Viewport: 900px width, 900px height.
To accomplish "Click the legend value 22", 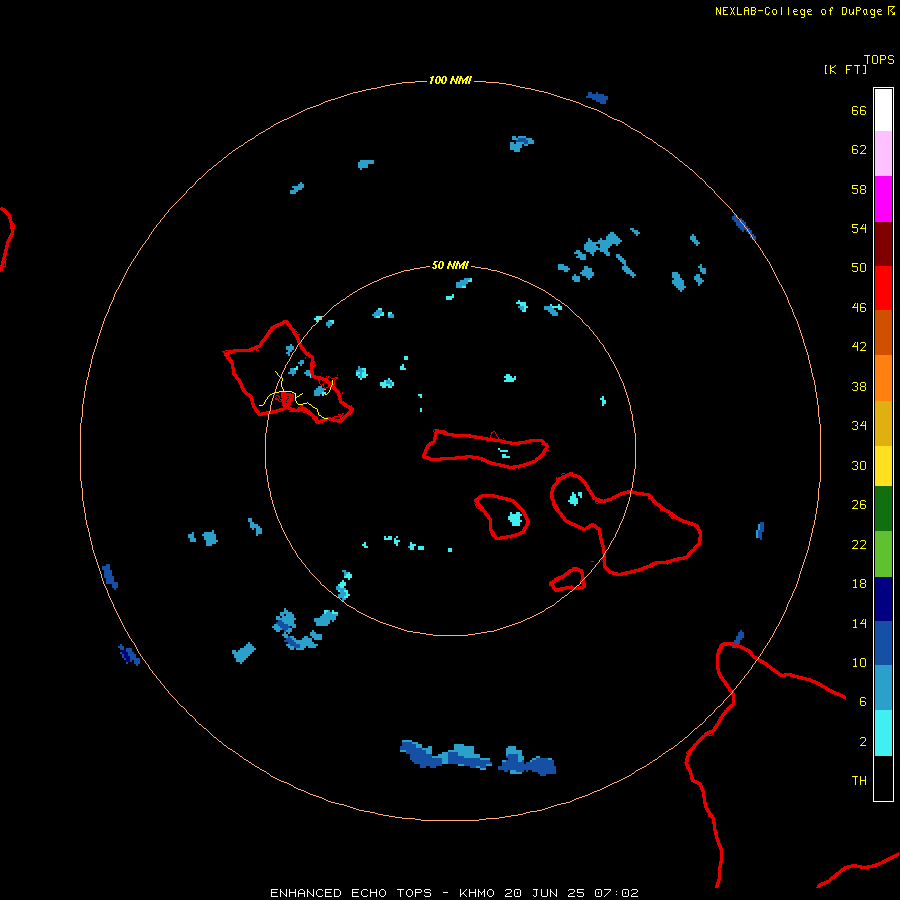I will point(859,544).
